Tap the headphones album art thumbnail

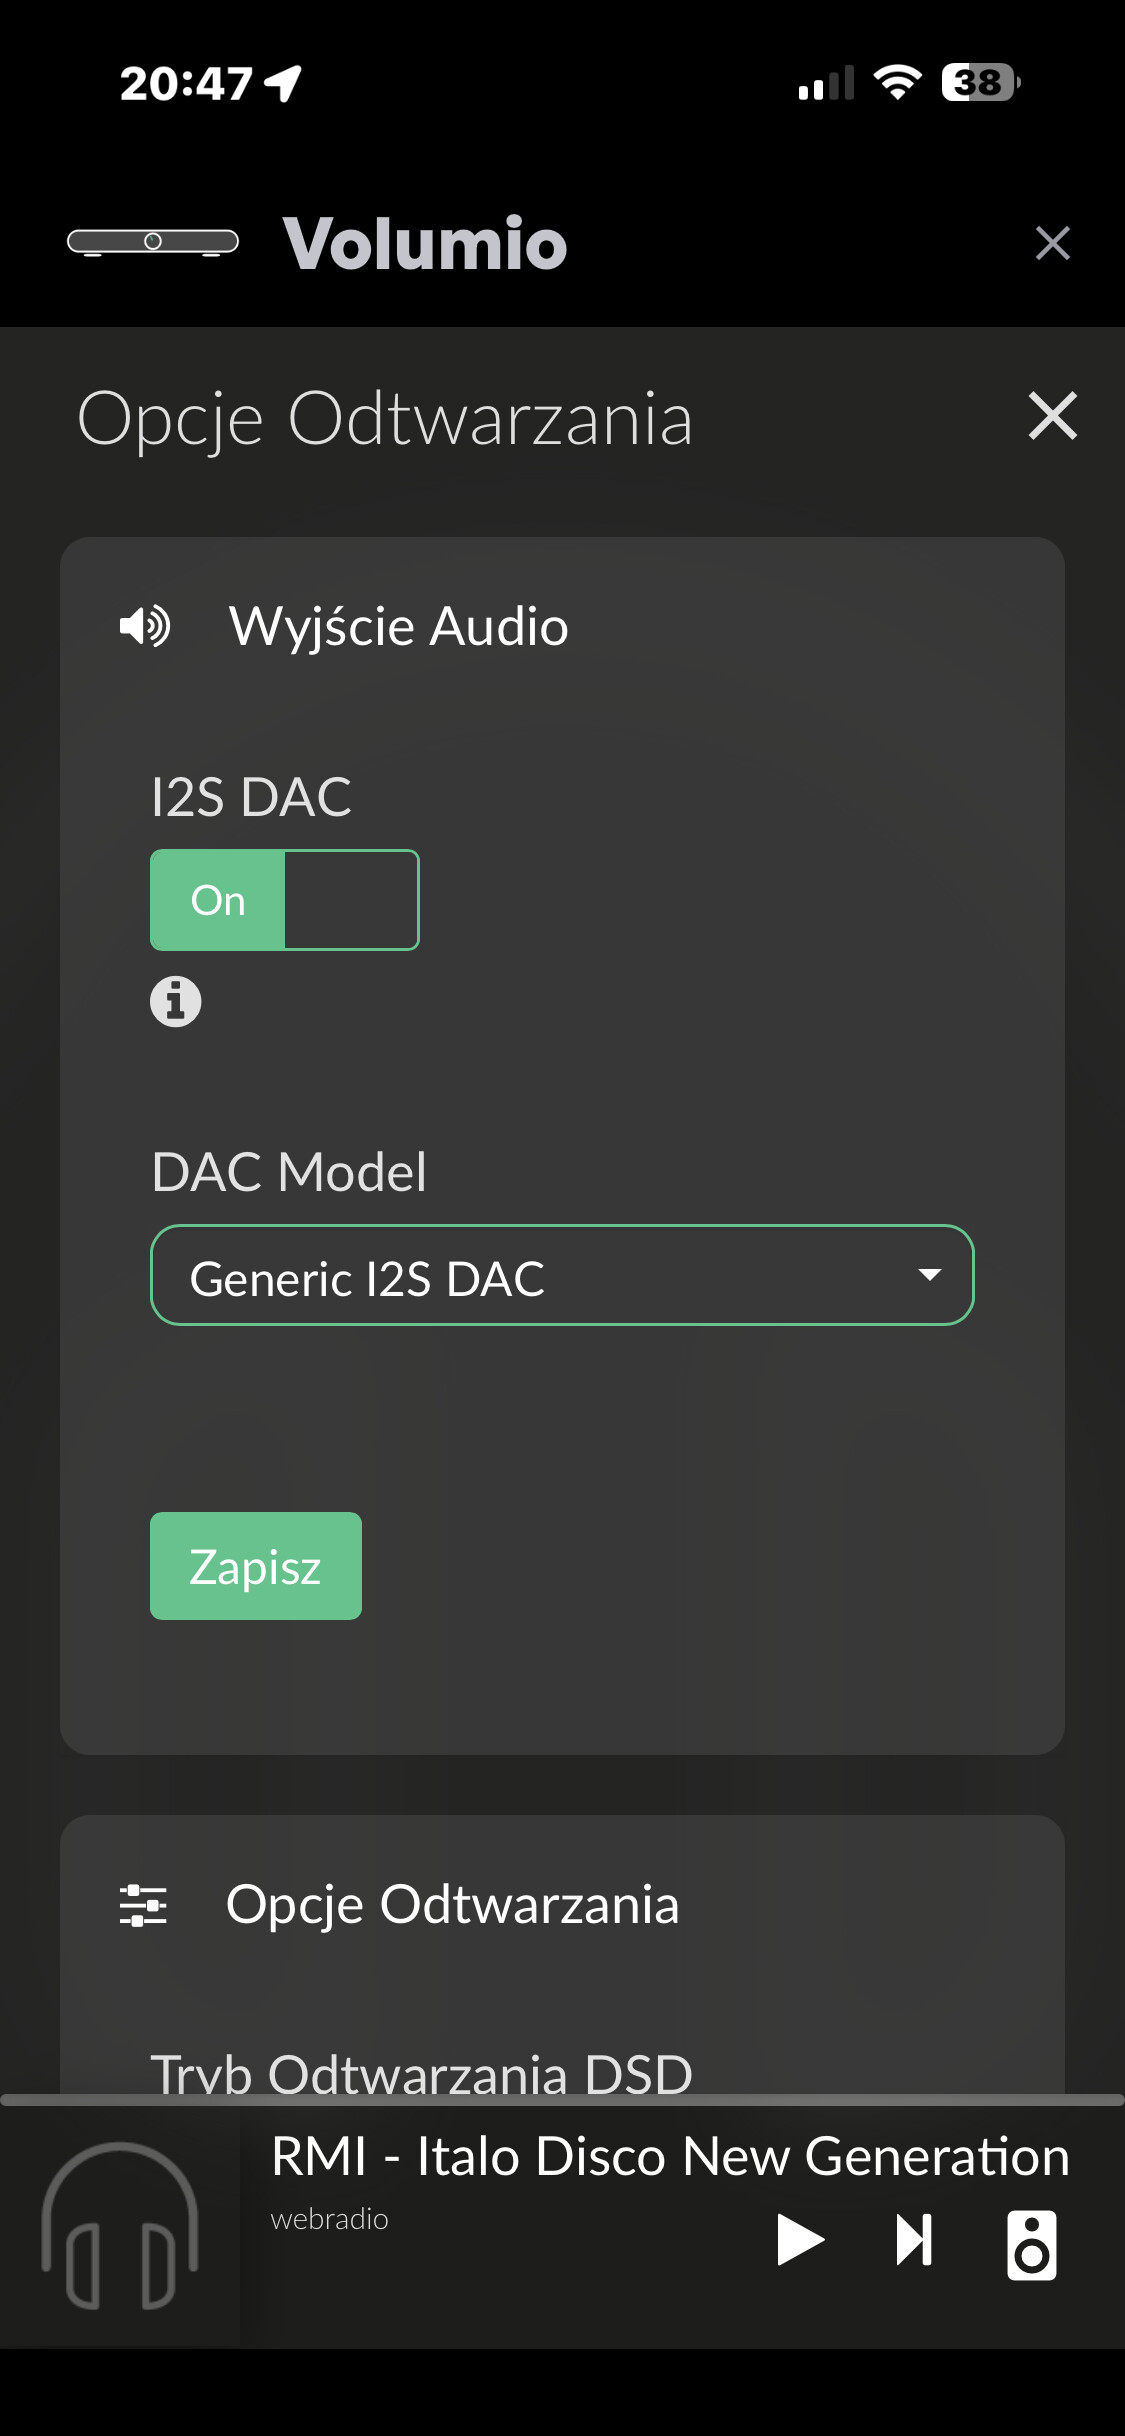point(119,2227)
